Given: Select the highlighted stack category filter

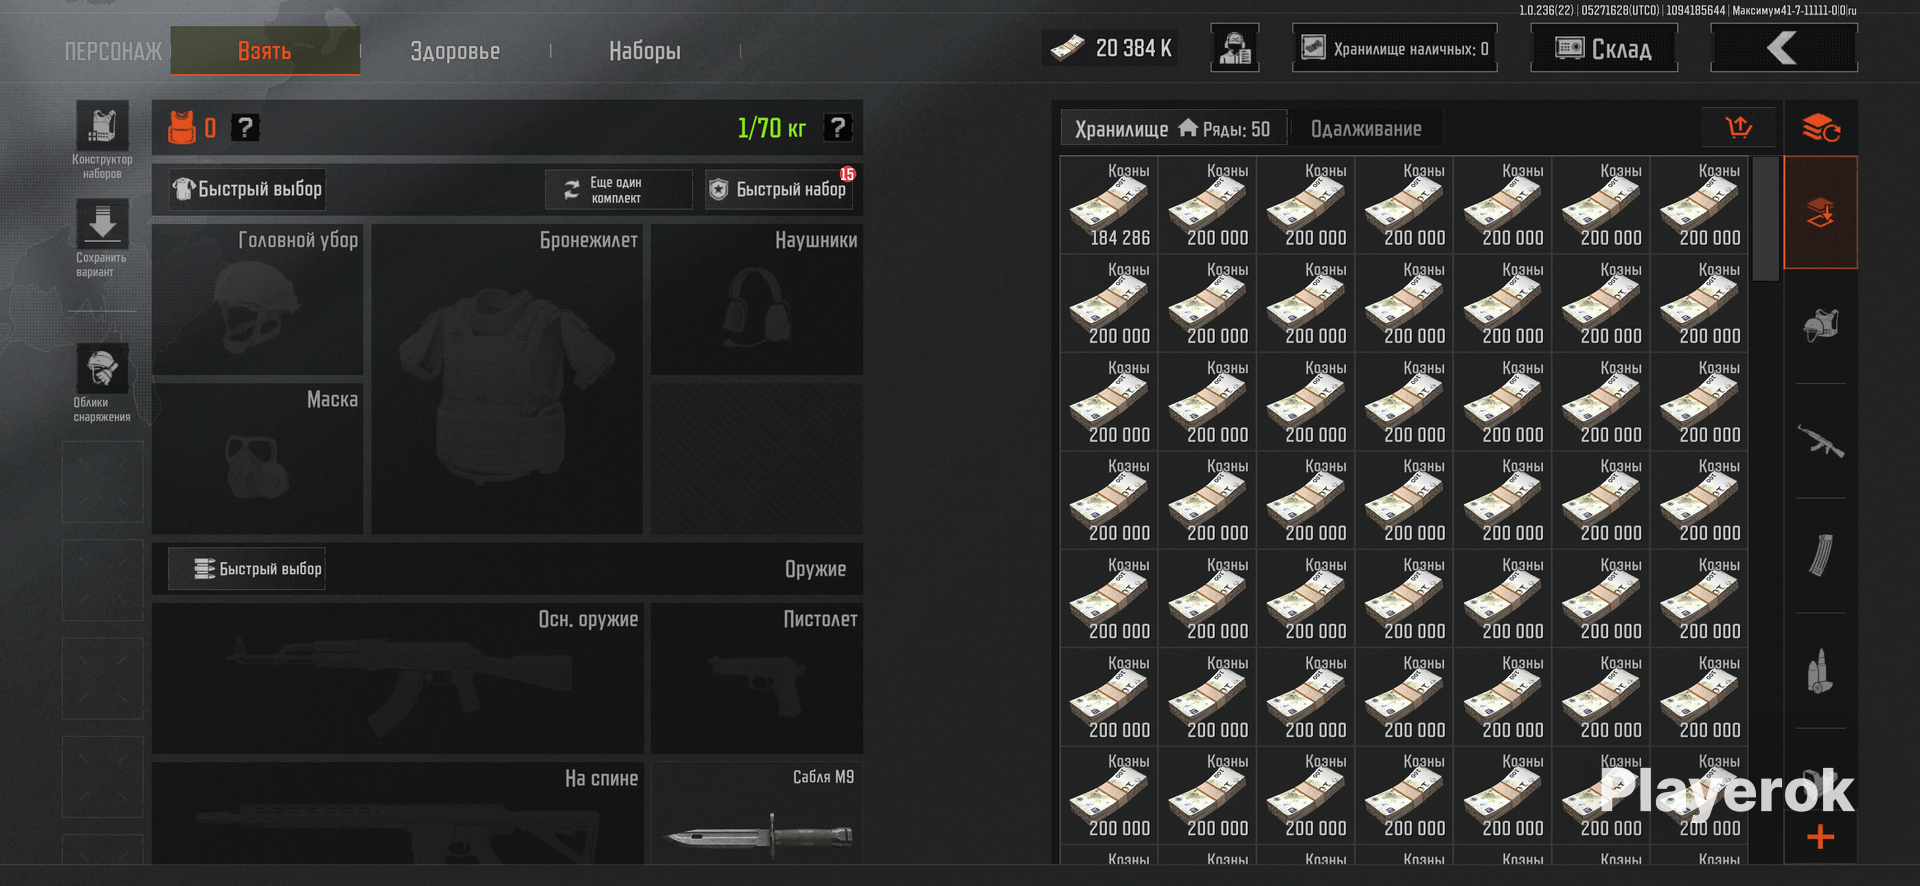Looking at the screenshot, I should tap(1821, 212).
